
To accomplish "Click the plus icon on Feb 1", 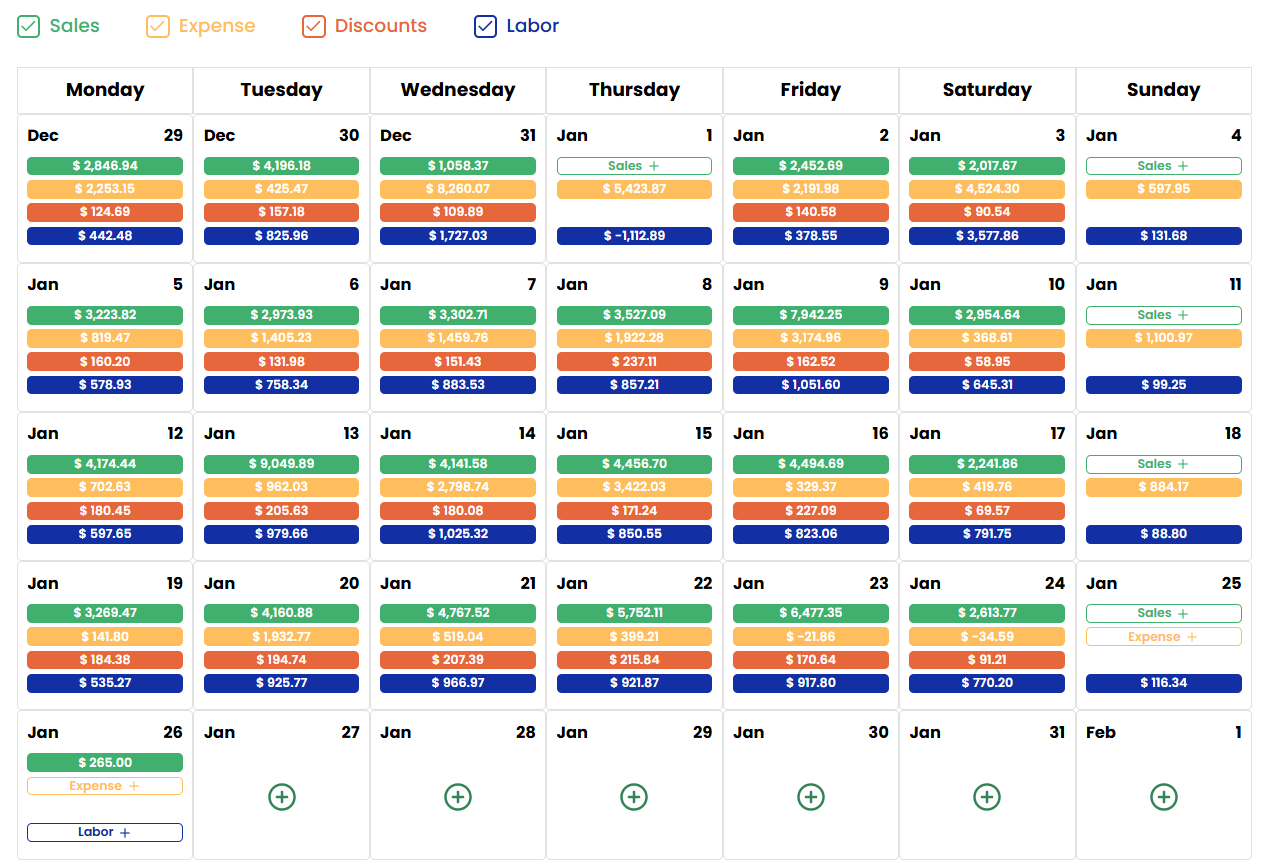I will coord(1163,797).
